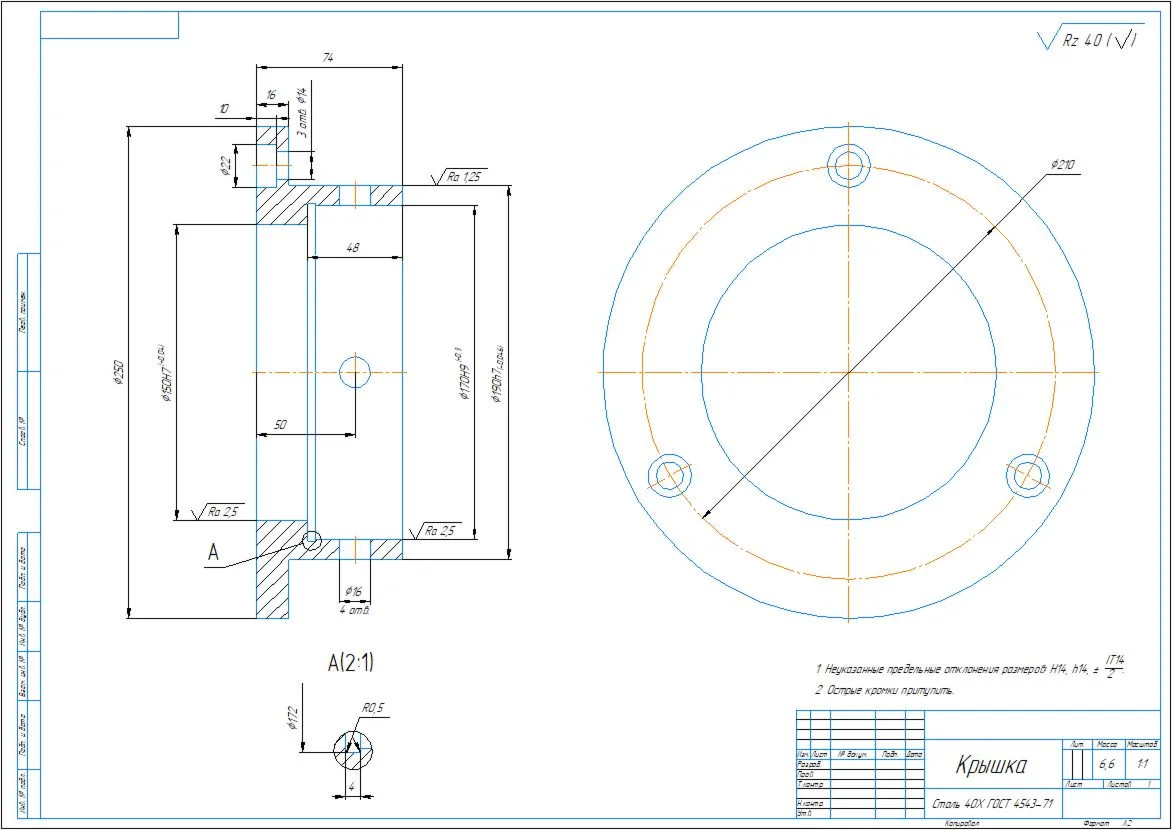This screenshot has width=1172, height=830.
Task: Click the mass value '6,6'
Action: 1106,765
